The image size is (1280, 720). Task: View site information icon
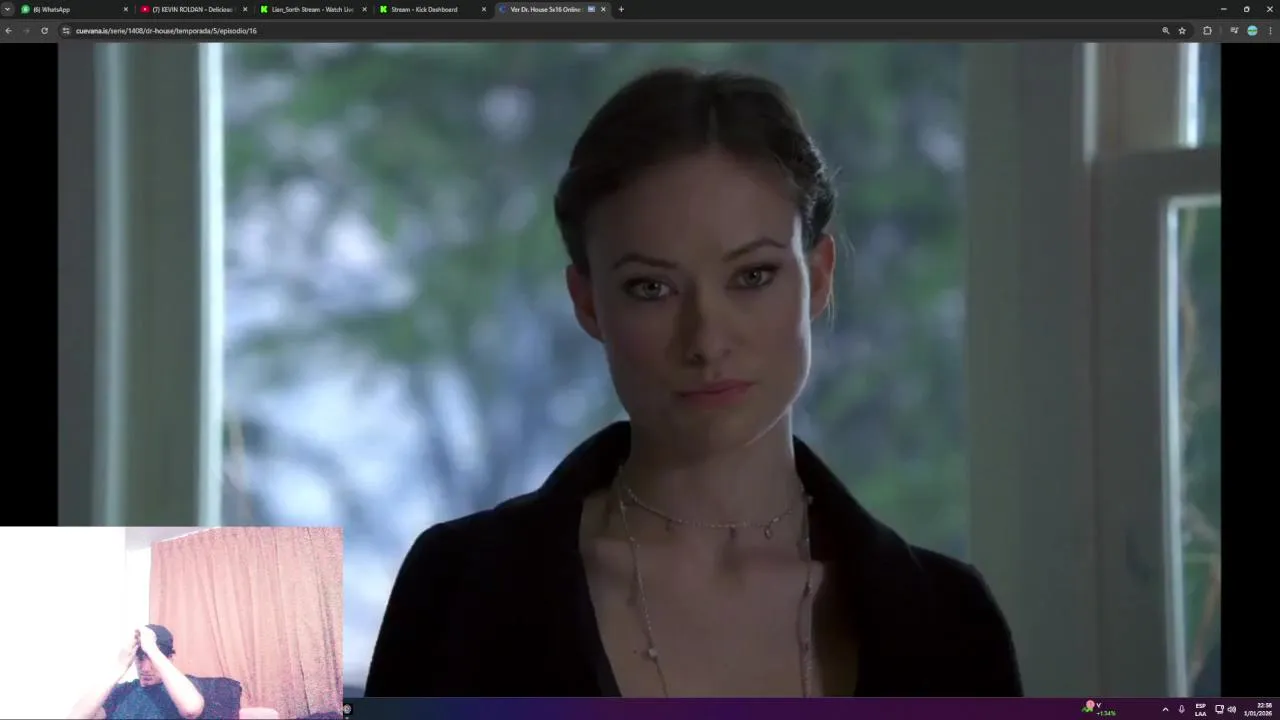(66, 31)
